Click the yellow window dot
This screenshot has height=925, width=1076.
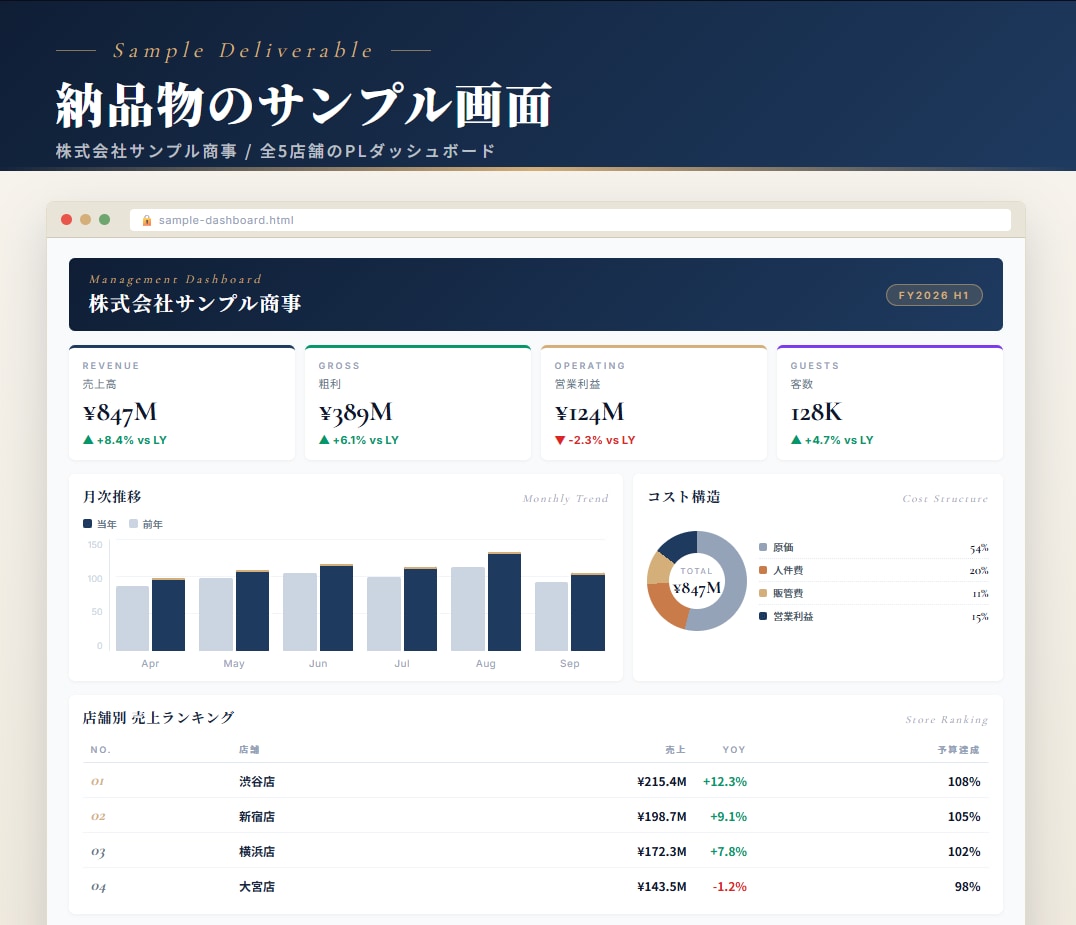(x=85, y=220)
